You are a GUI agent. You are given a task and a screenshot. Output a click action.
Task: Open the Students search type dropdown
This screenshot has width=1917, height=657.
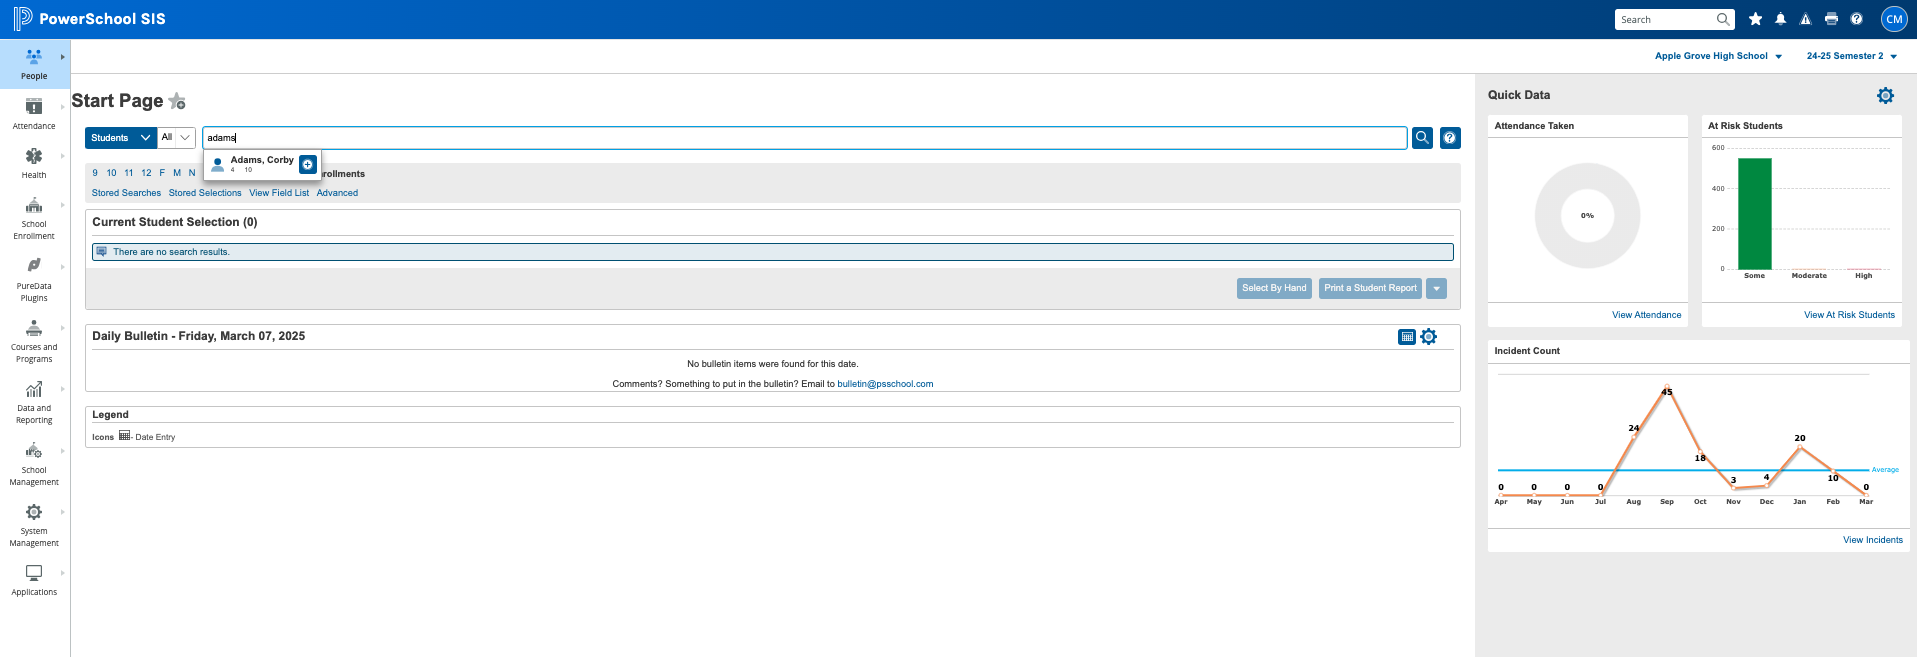coord(121,138)
